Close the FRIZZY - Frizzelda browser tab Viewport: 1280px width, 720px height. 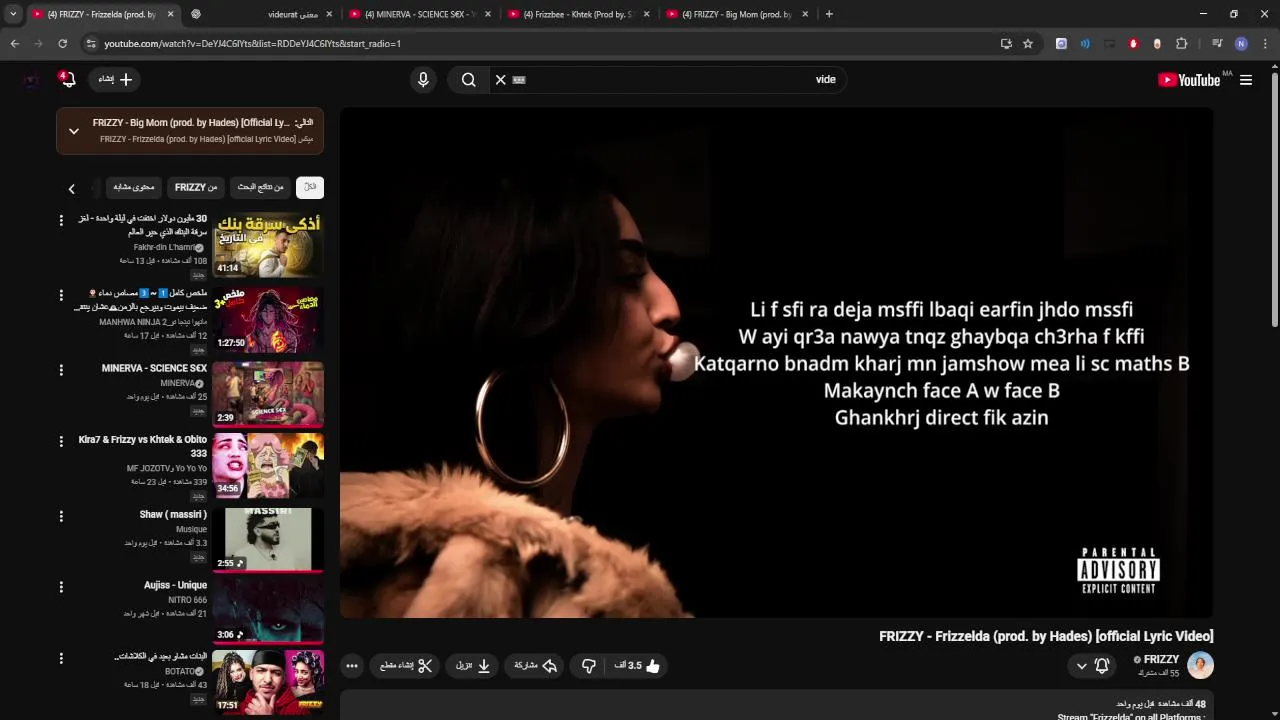coord(170,14)
